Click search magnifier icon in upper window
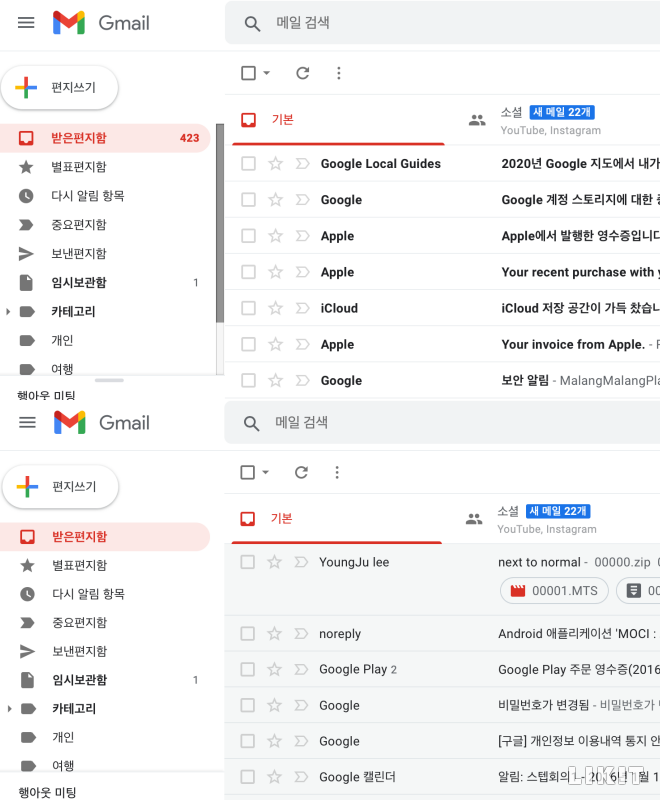 [x=252, y=23]
